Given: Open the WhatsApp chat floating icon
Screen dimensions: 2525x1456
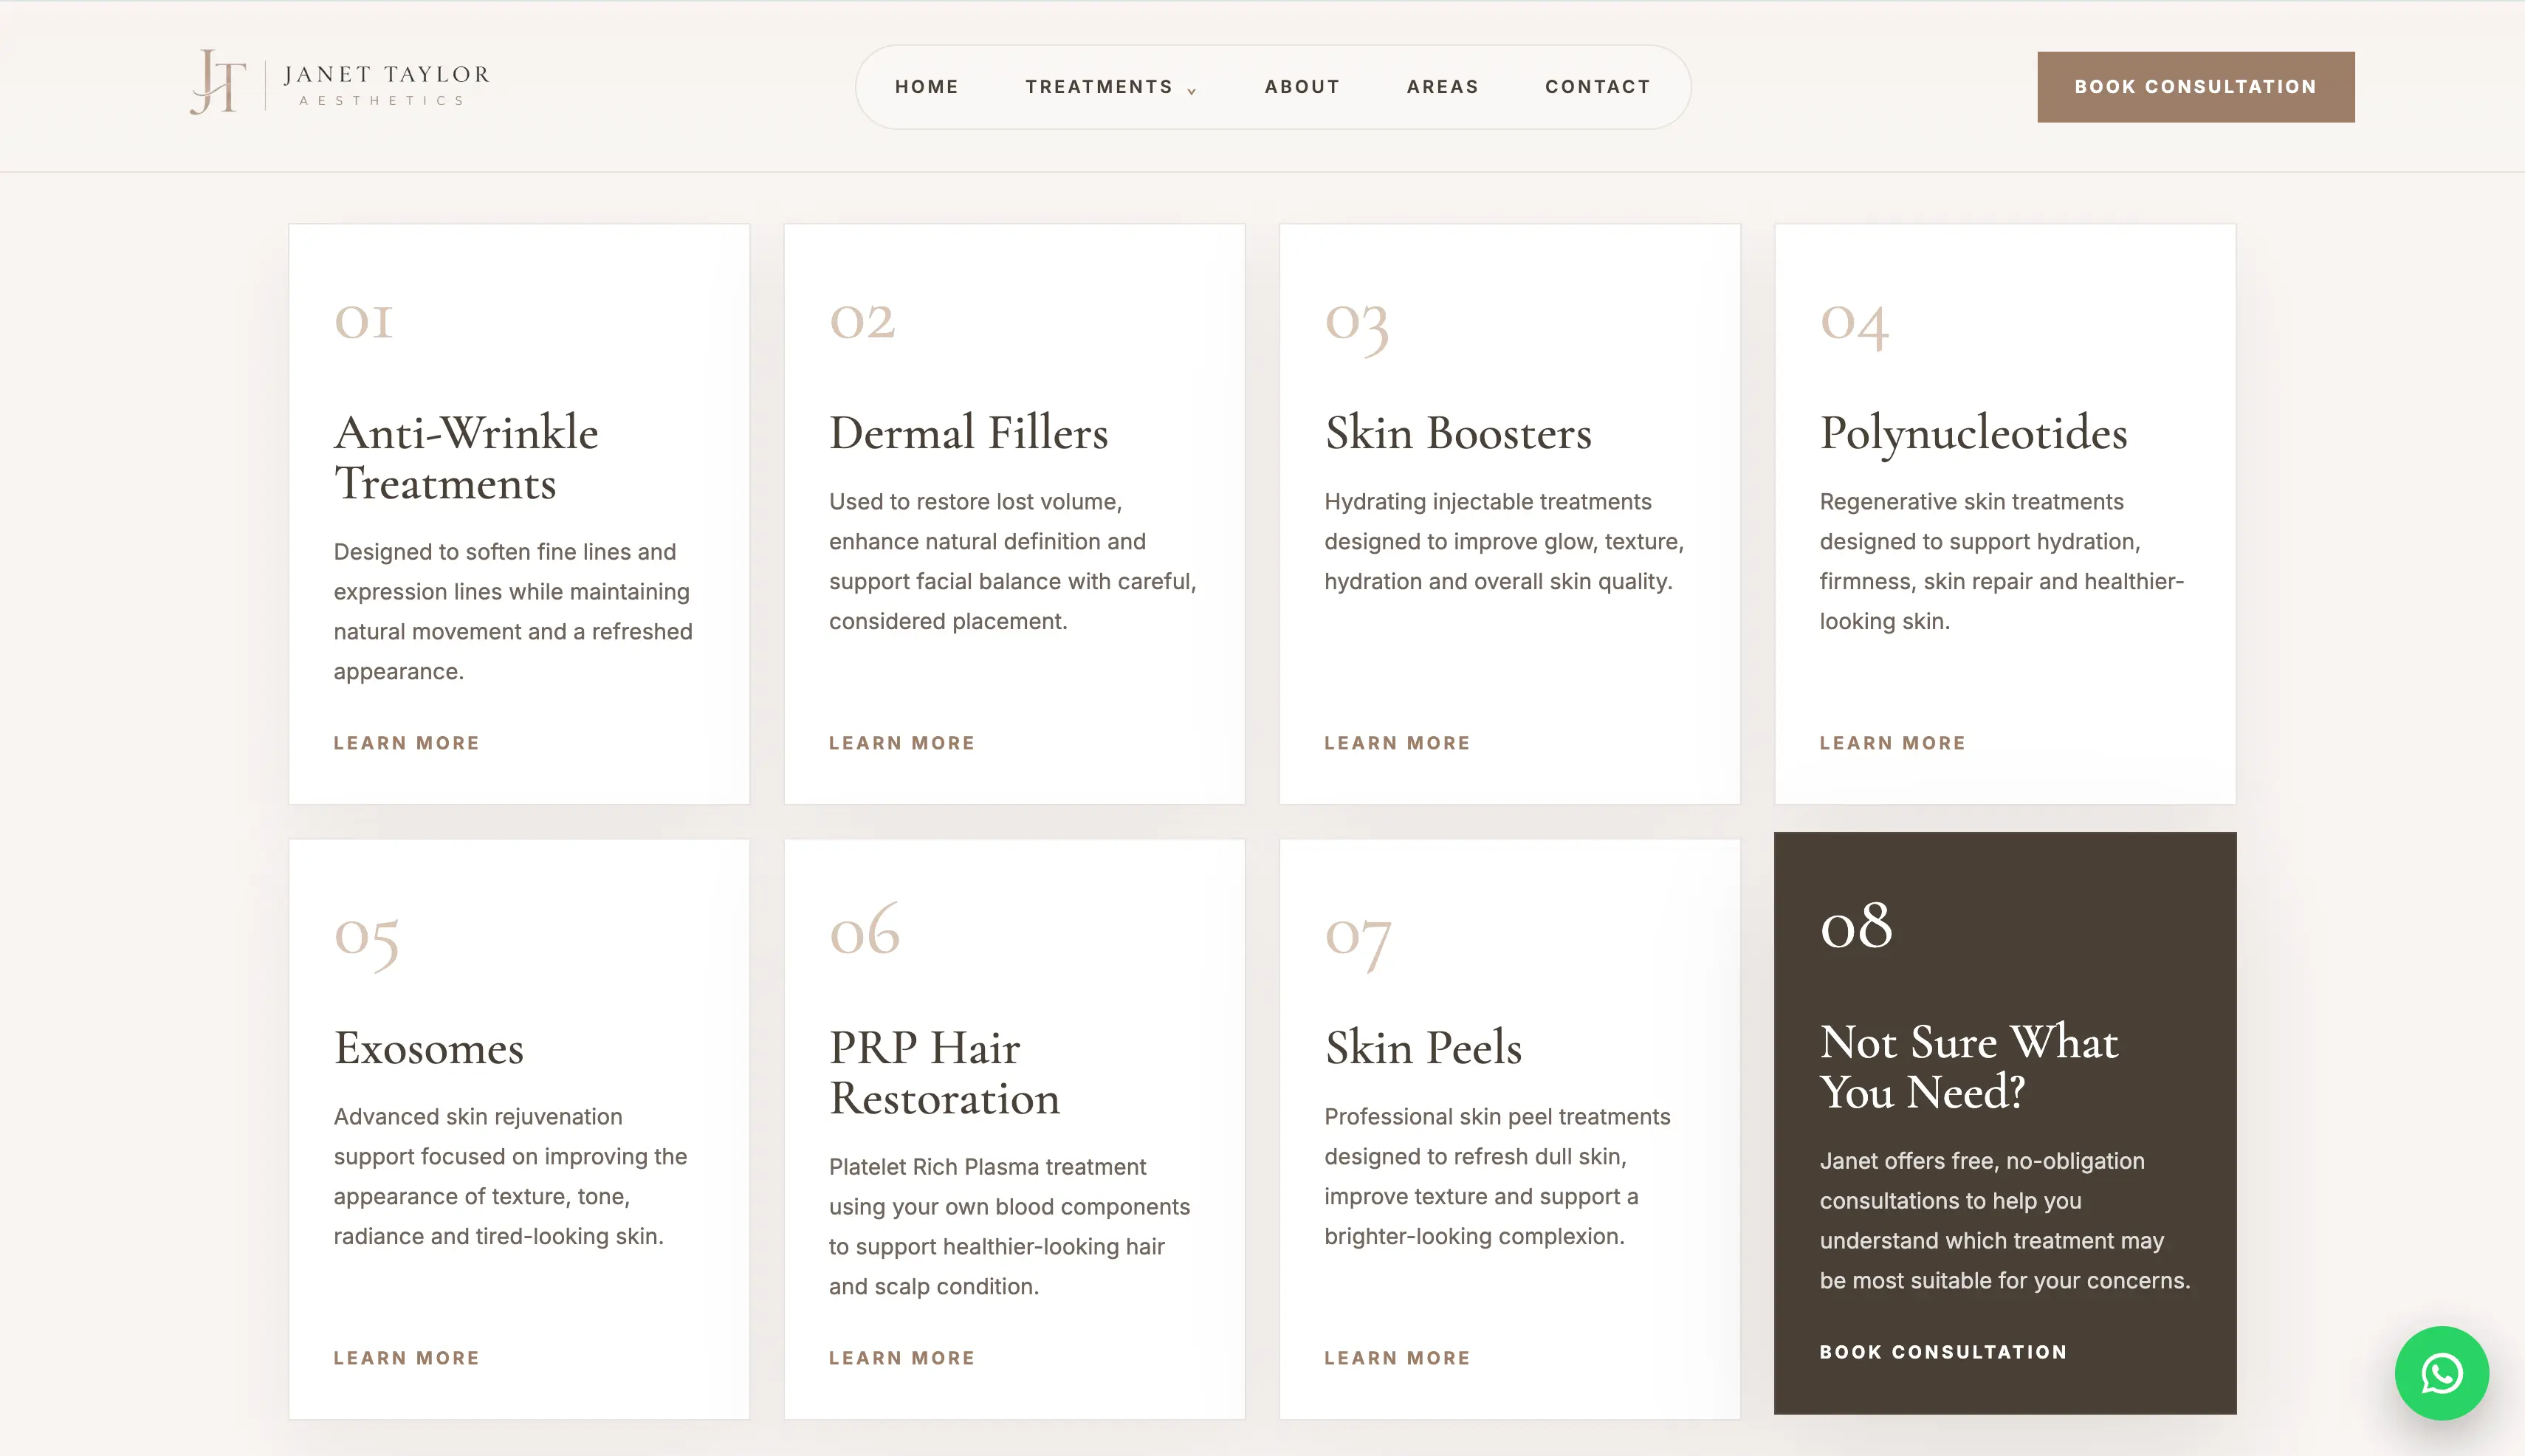Looking at the screenshot, I should (x=2441, y=1373).
